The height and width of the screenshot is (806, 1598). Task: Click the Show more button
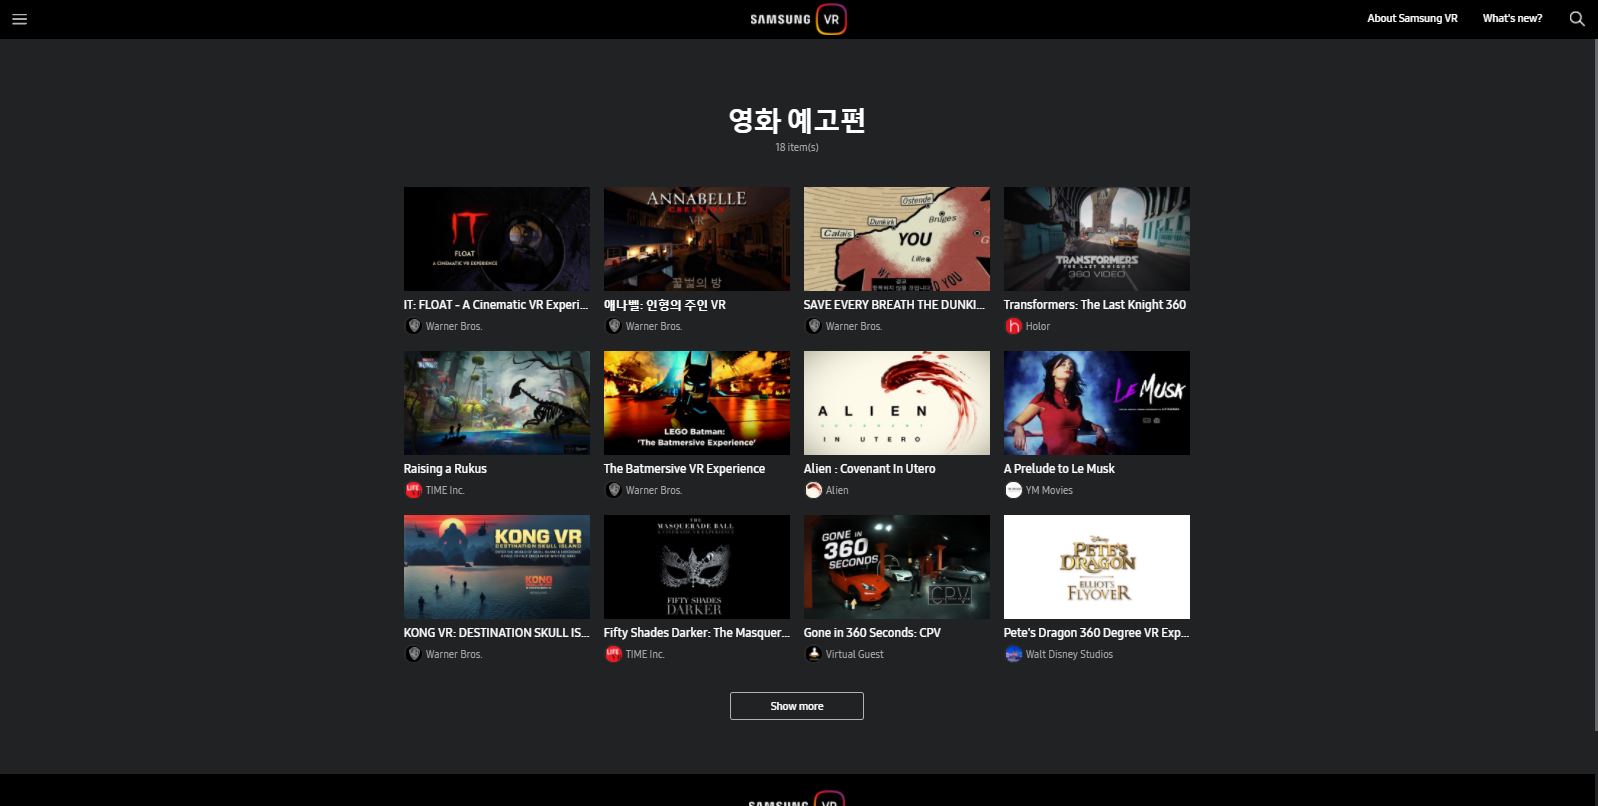point(797,706)
